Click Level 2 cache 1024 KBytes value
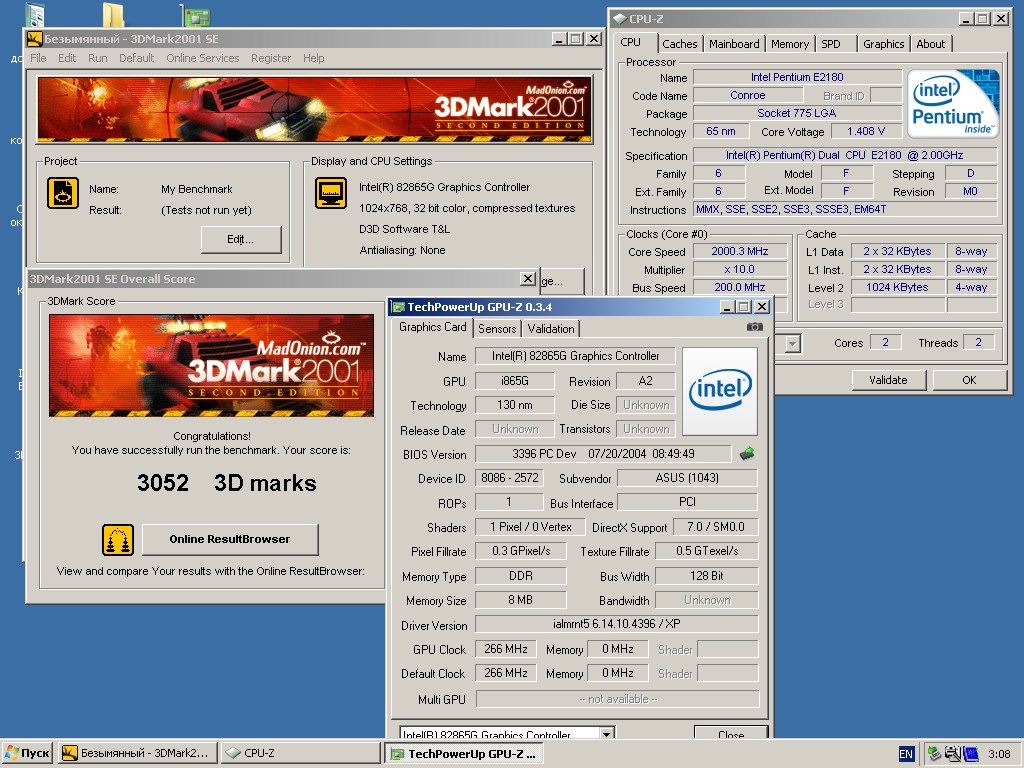This screenshot has height=768, width=1024. [x=897, y=287]
